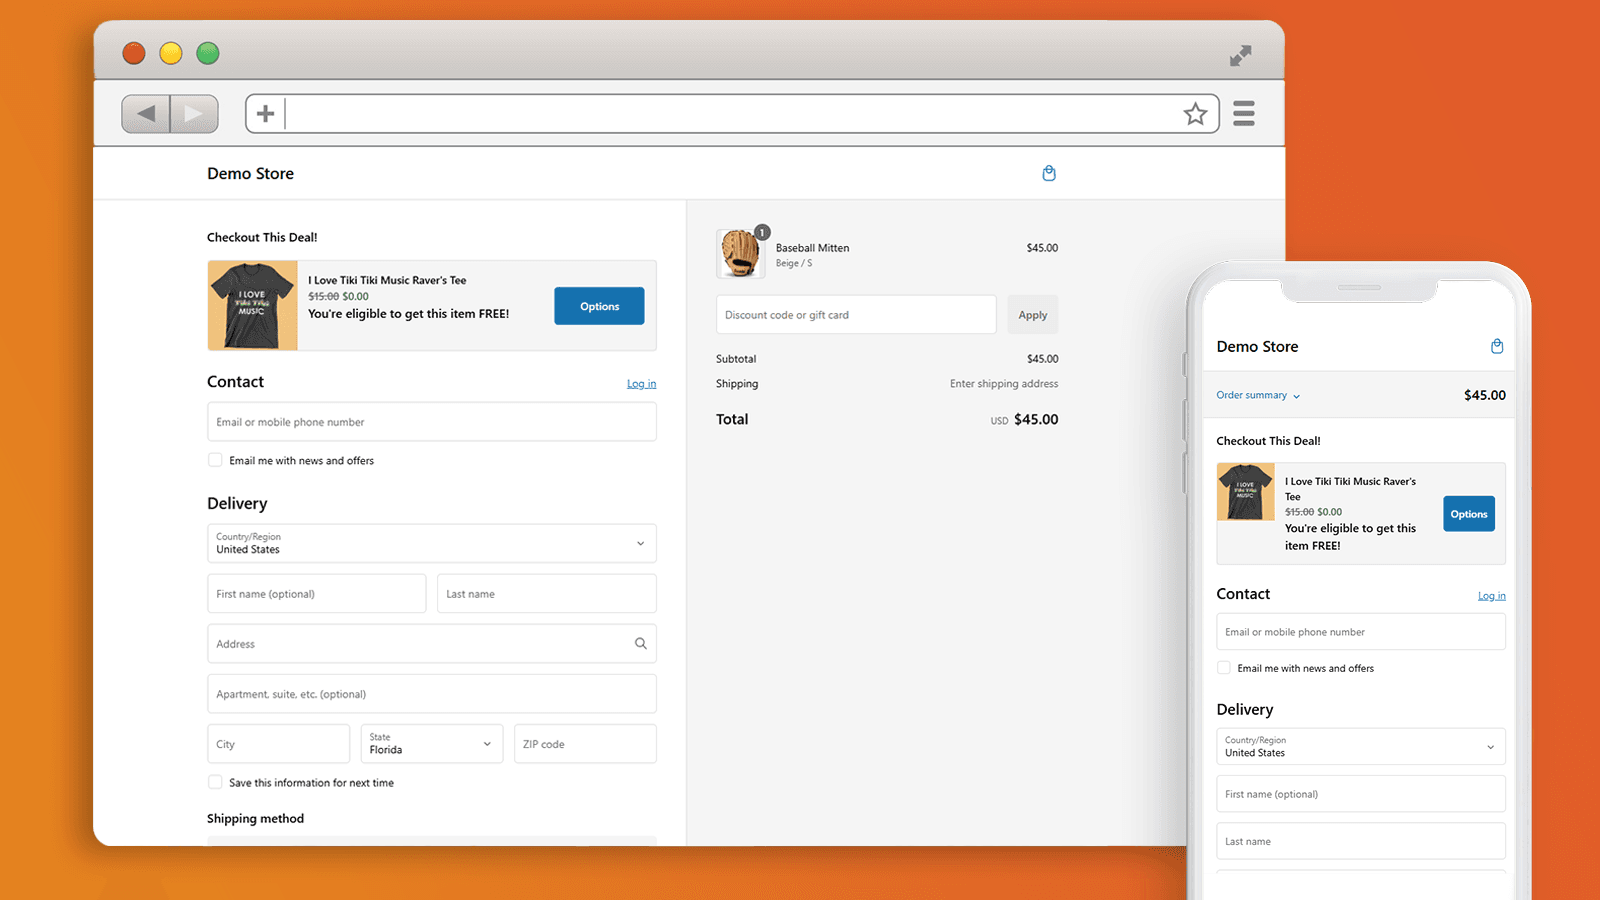
Task: Click the Discount code or gift card field
Action: click(x=856, y=315)
